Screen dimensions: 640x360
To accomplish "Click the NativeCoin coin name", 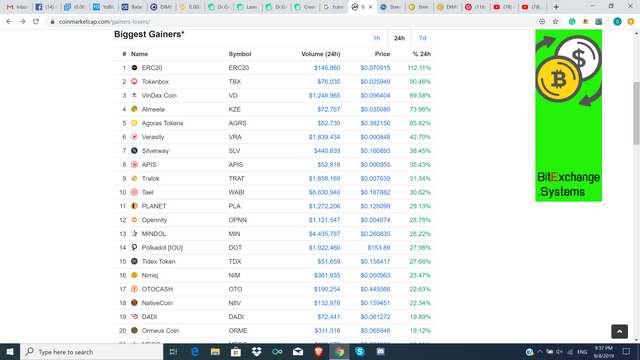I will pyautogui.click(x=157, y=303).
